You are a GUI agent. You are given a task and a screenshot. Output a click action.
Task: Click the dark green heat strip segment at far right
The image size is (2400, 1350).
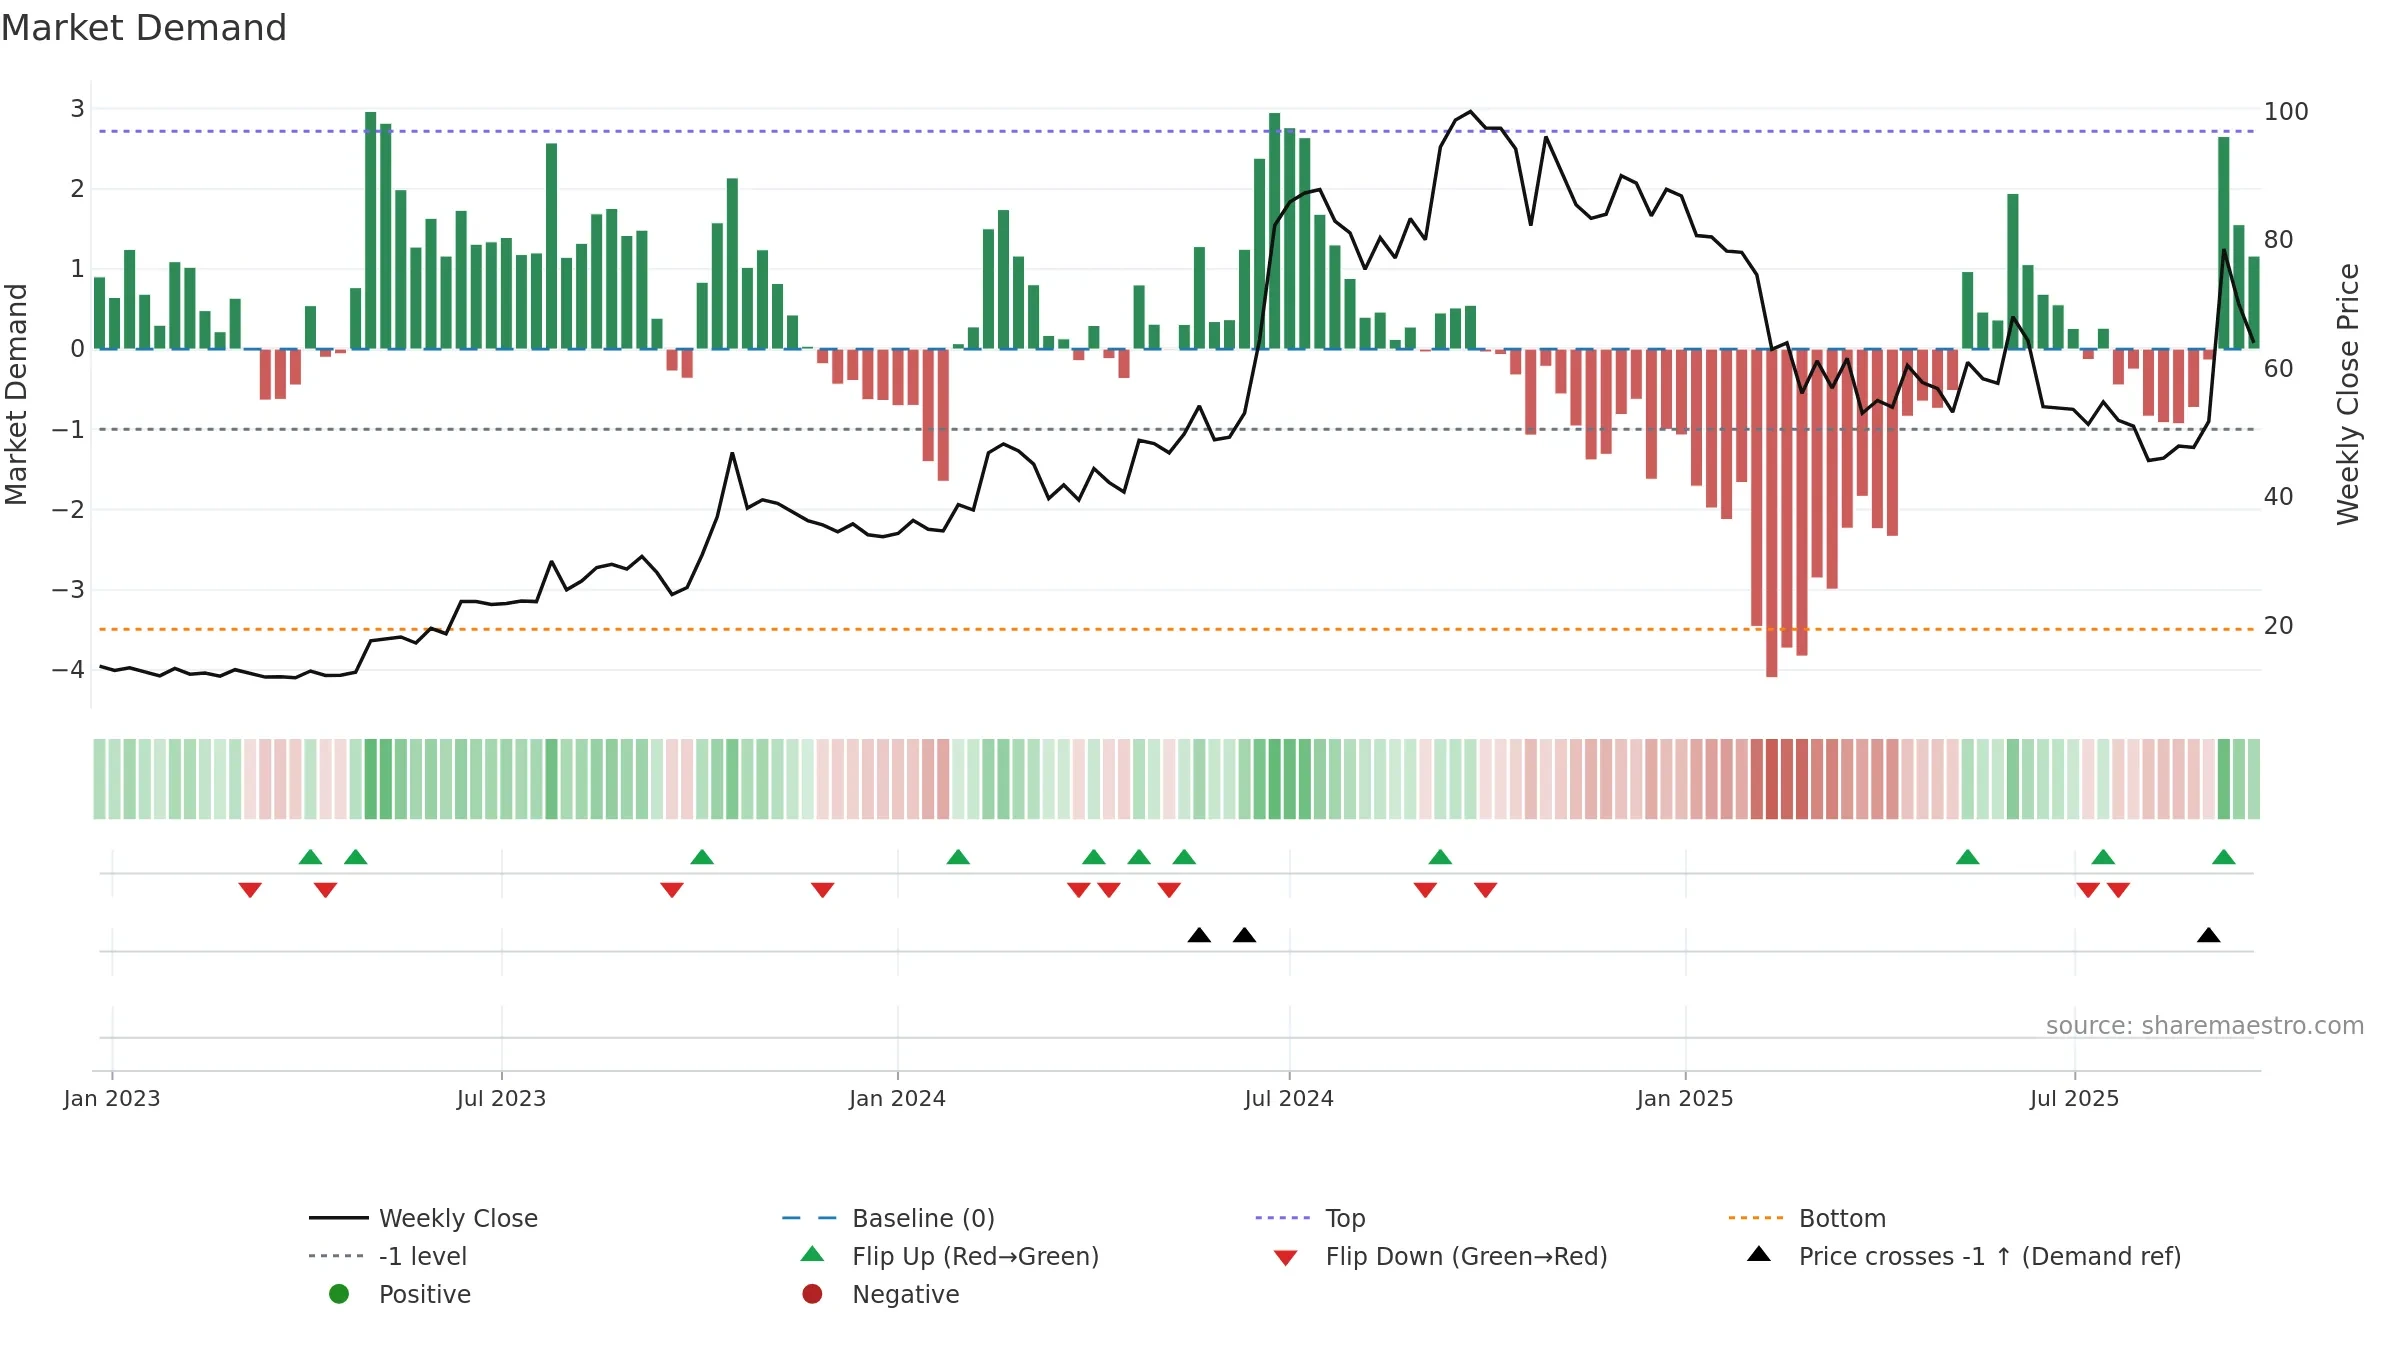2224,779
